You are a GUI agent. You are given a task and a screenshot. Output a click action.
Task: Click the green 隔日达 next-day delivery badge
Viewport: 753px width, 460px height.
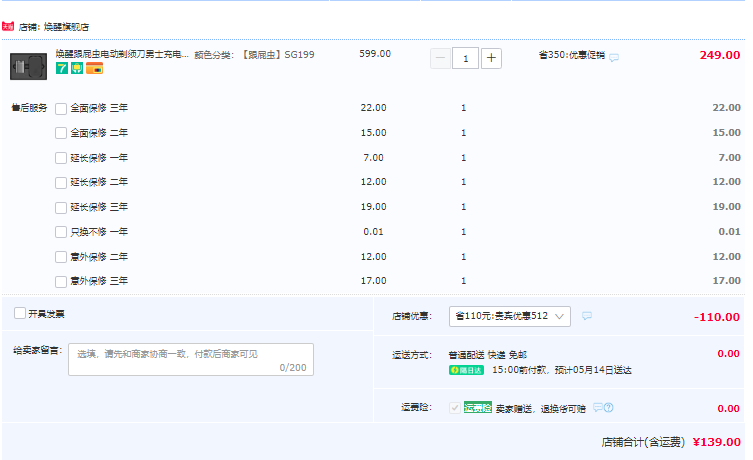(x=466, y=370)
